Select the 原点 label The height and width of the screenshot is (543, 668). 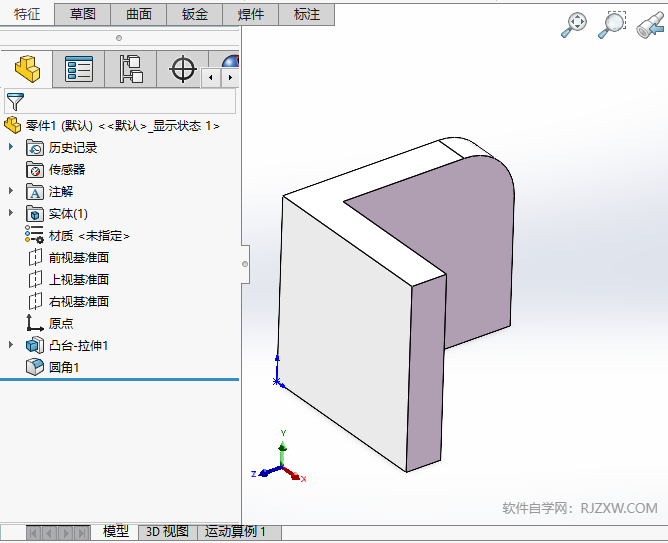point(61,323)
